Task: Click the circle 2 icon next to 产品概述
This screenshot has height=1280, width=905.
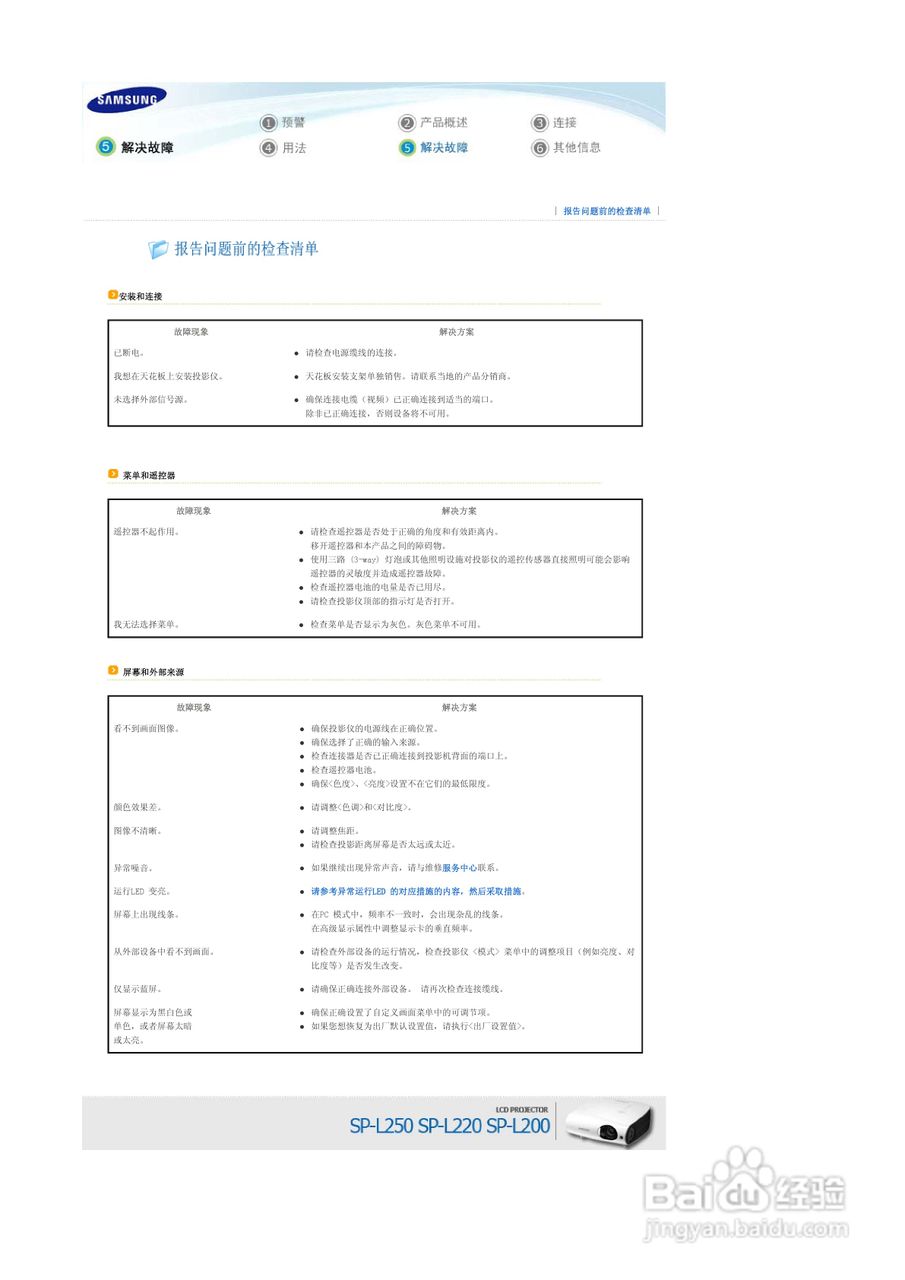Action: click(407, 122)
